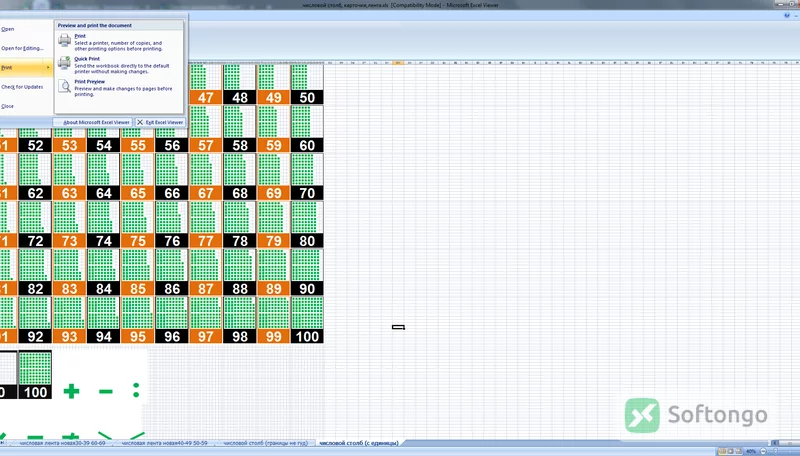Click the number card 80
This screenshot has height=456, width=800.
pyautogui.click(x=307, y=225)
